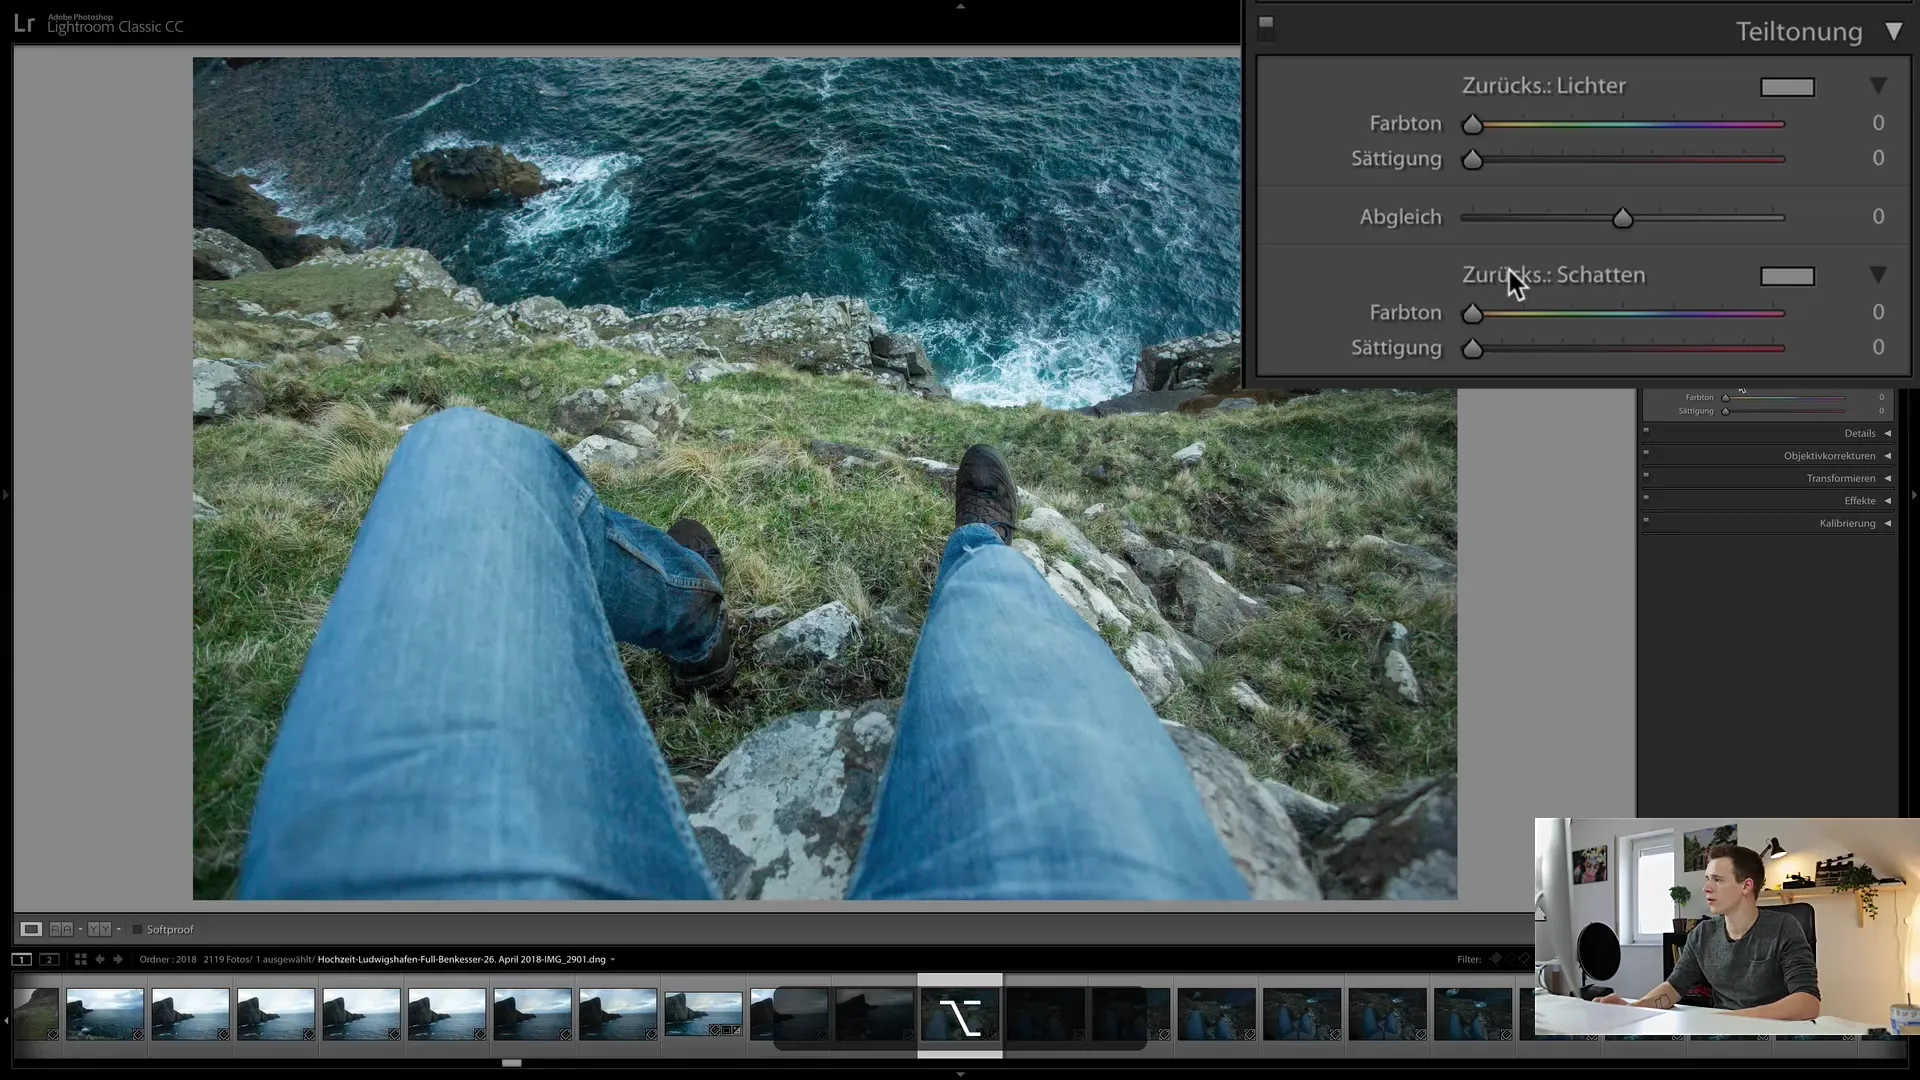Expand the Kalibrierung panel arrow
Image resolution: width=1920 pixels, height=1080 pixels.
pos(1887,523)
